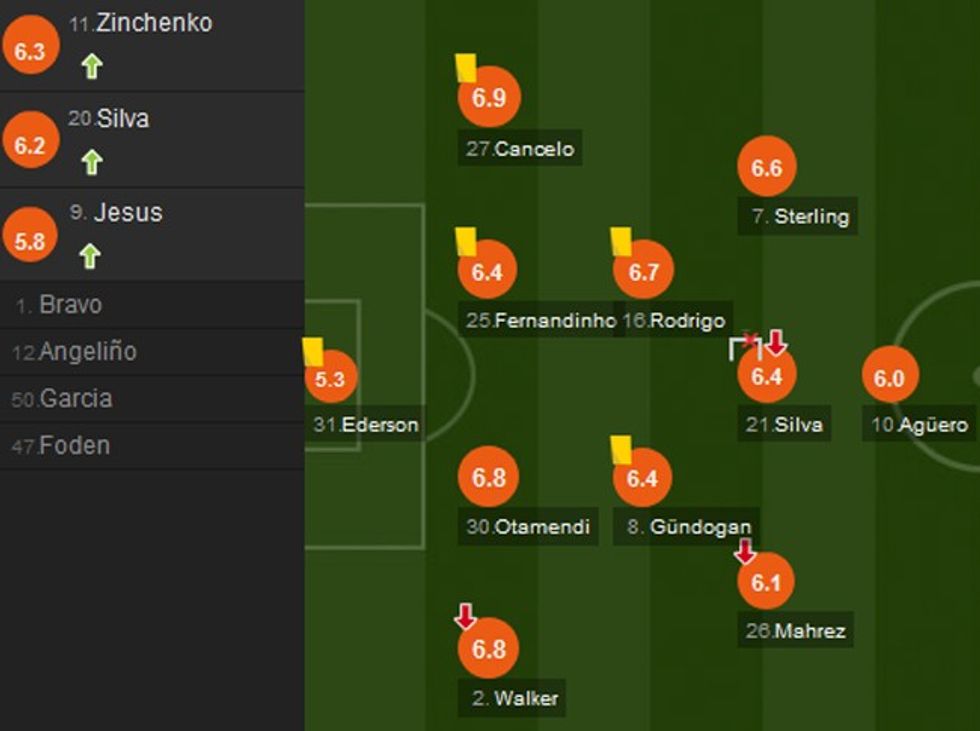The width and height of the screenshot is (980, 731).
Task: Open the 27.Cancelo player name label
Action: pos(520,150)
